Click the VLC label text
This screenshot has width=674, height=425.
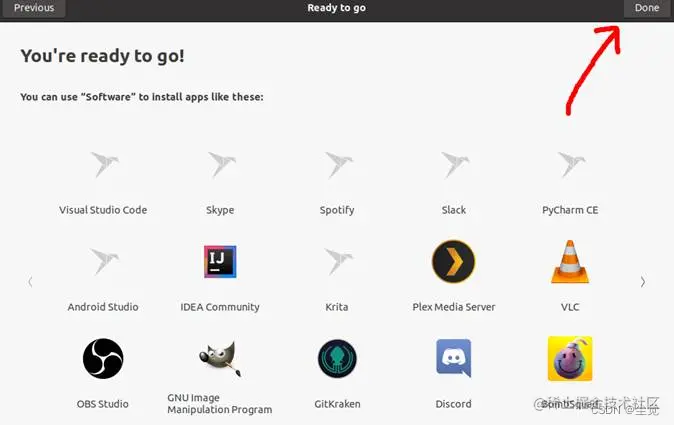pos(570,307)
